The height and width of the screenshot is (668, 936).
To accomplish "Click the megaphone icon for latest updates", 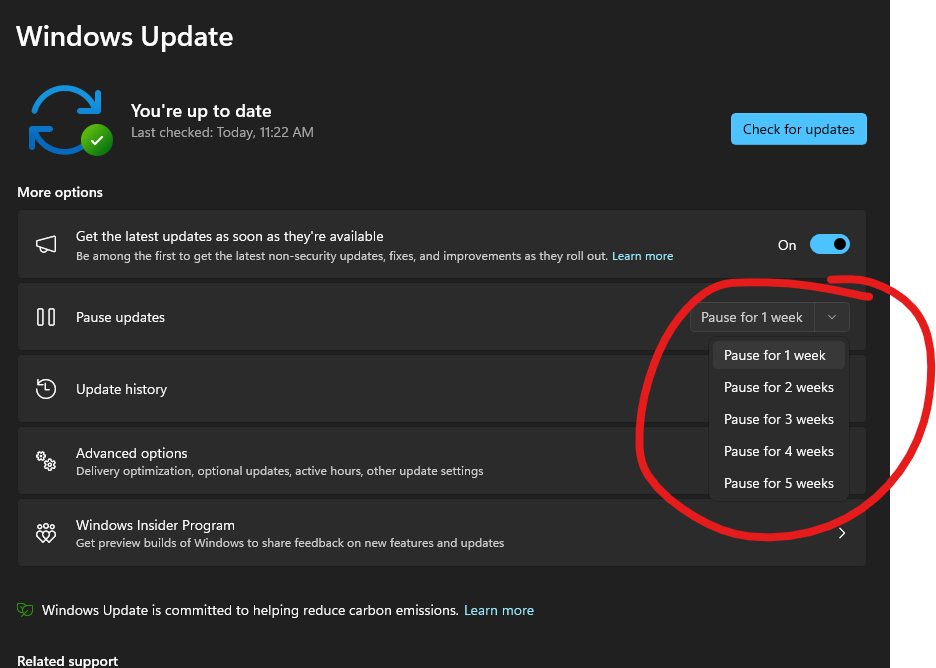I will [x=46, y=244].
